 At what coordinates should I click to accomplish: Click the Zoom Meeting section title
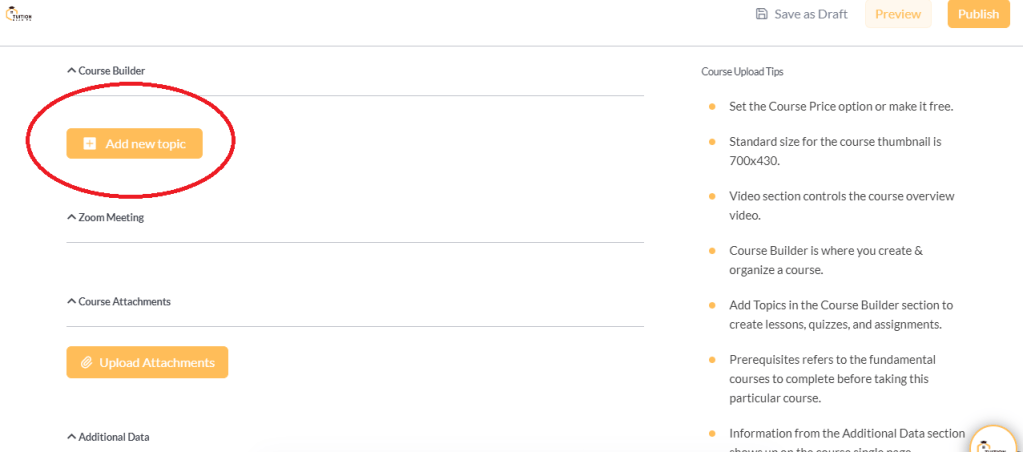(111, 217)
